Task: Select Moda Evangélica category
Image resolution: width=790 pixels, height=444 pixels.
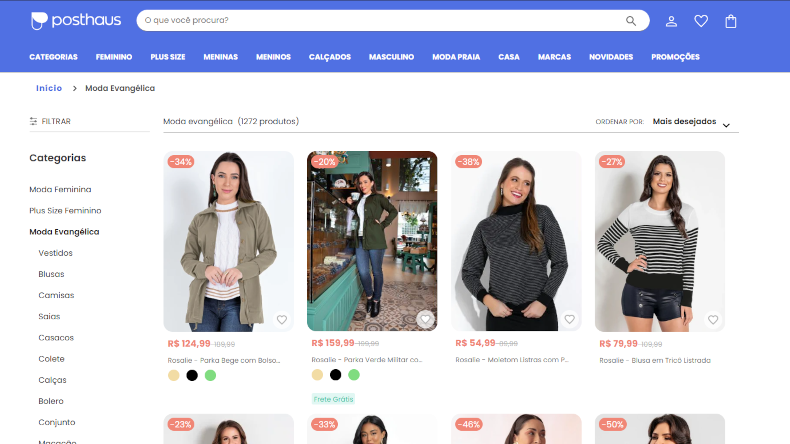Action: click(x=64, y=232)
